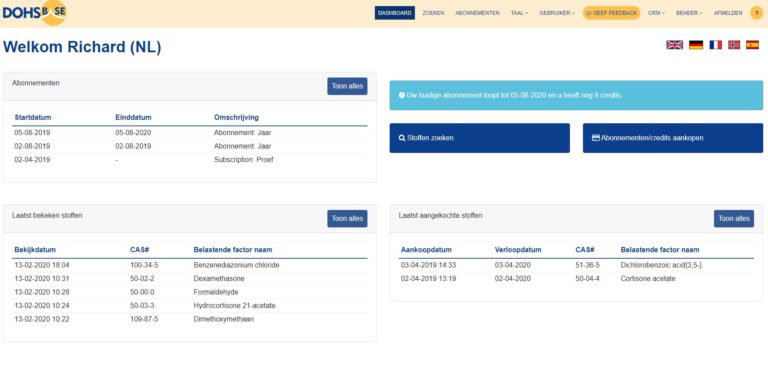Image resolution: width=768 pixels, height=372 pixels.
Task: Click the Dichlorobenzoic acid(3,5-) entry
Action: [x=661, y=265]
